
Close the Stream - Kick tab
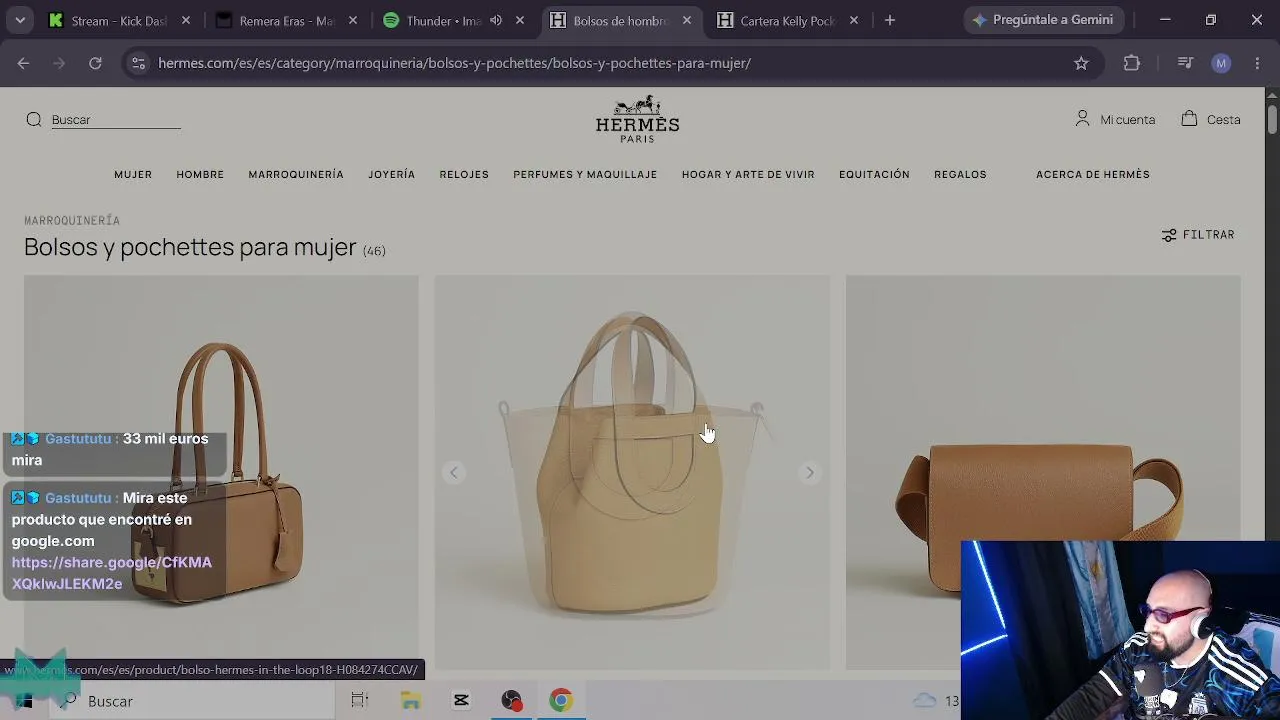coord(186,20)
